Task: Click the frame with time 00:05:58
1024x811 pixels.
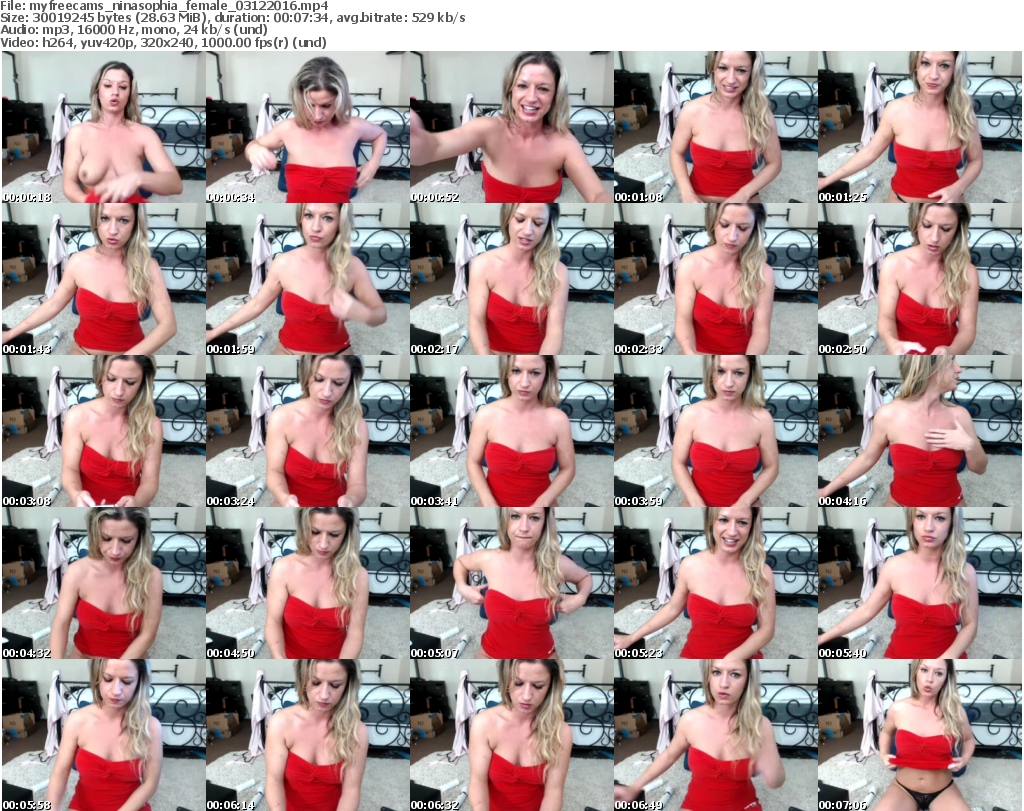Action: 104,735
